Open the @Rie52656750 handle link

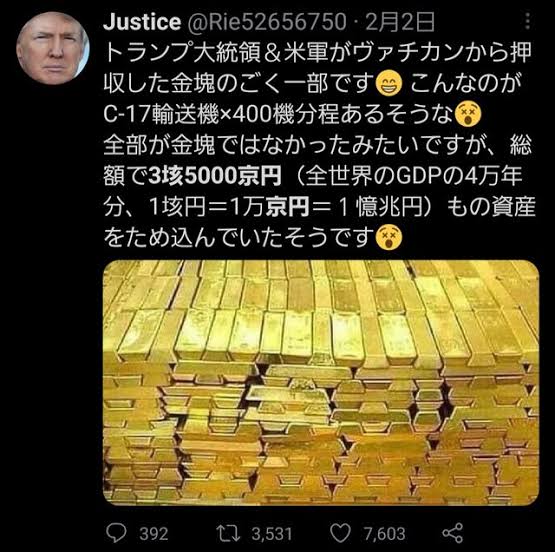point(266,22)
